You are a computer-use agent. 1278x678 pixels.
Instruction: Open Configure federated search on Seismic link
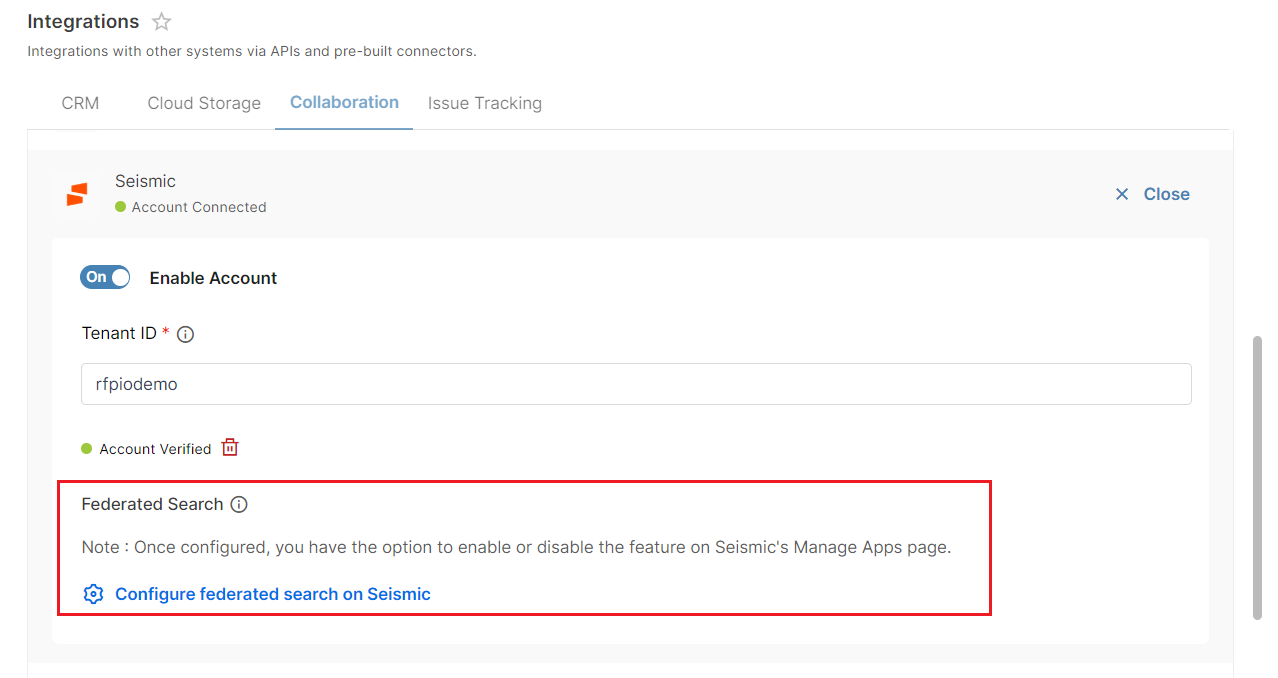click(273, 594)
